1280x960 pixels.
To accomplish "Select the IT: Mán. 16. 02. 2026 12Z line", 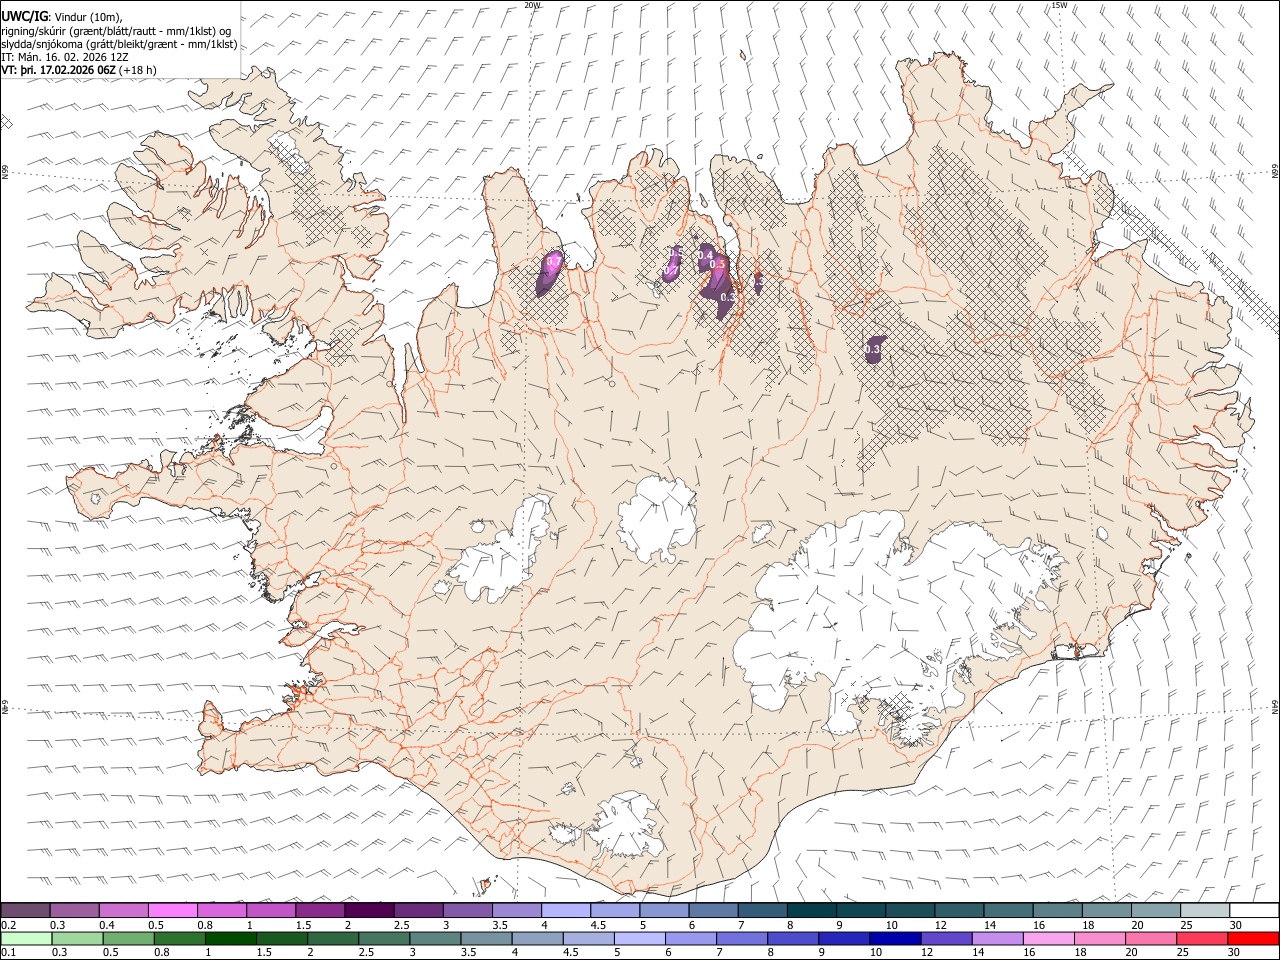I will point(65,57).
